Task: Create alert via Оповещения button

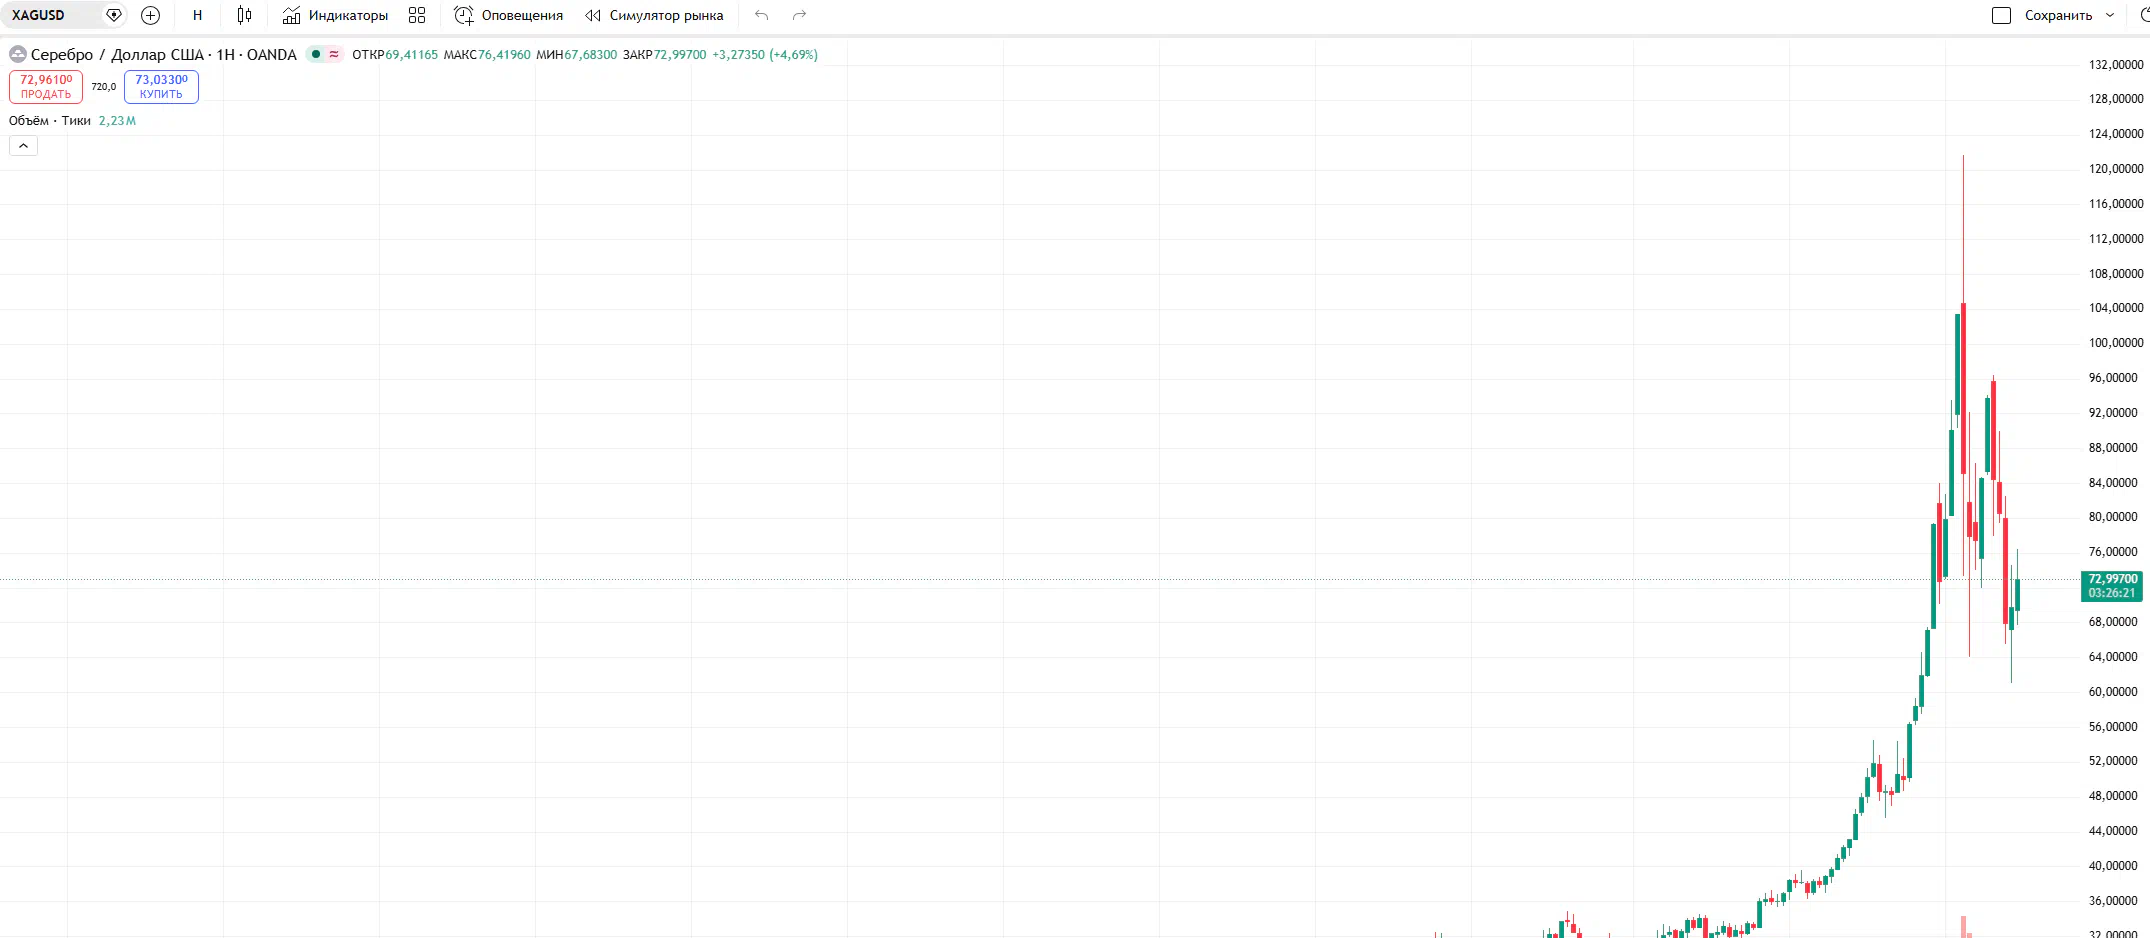Action: [x=509, y=15]
